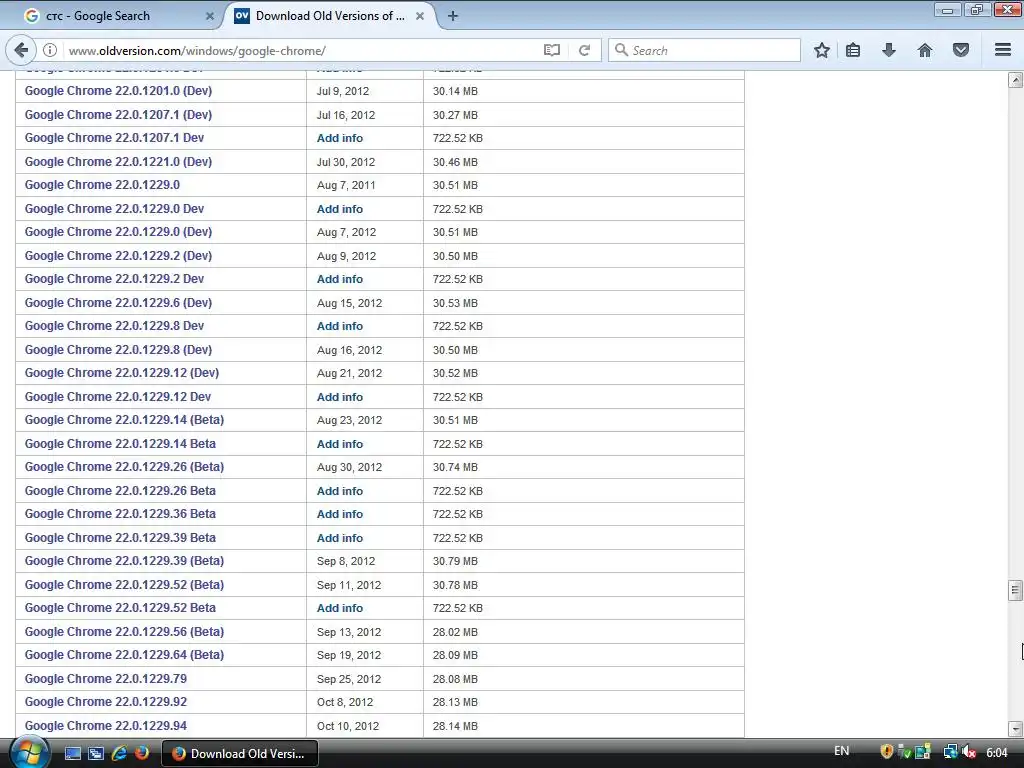
Task: Click Add info for 22.0.1229.0 Dev
Action: tap(340, 209)
